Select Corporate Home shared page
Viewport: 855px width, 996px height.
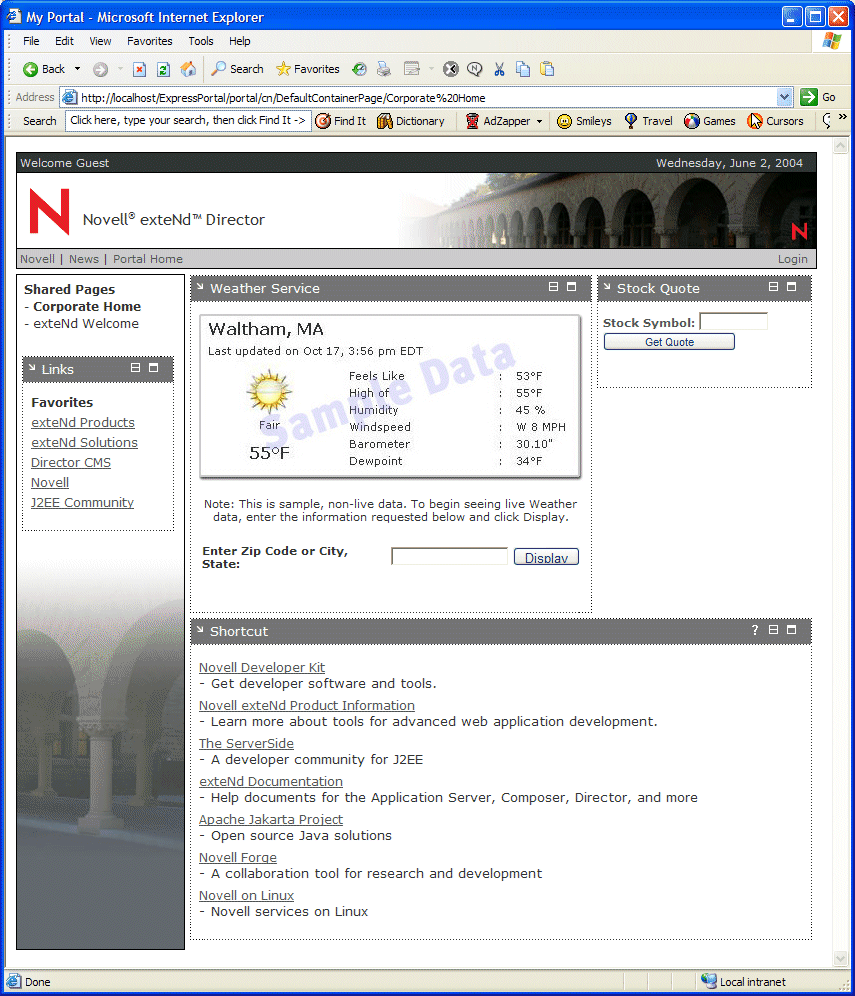coord(87,307)
